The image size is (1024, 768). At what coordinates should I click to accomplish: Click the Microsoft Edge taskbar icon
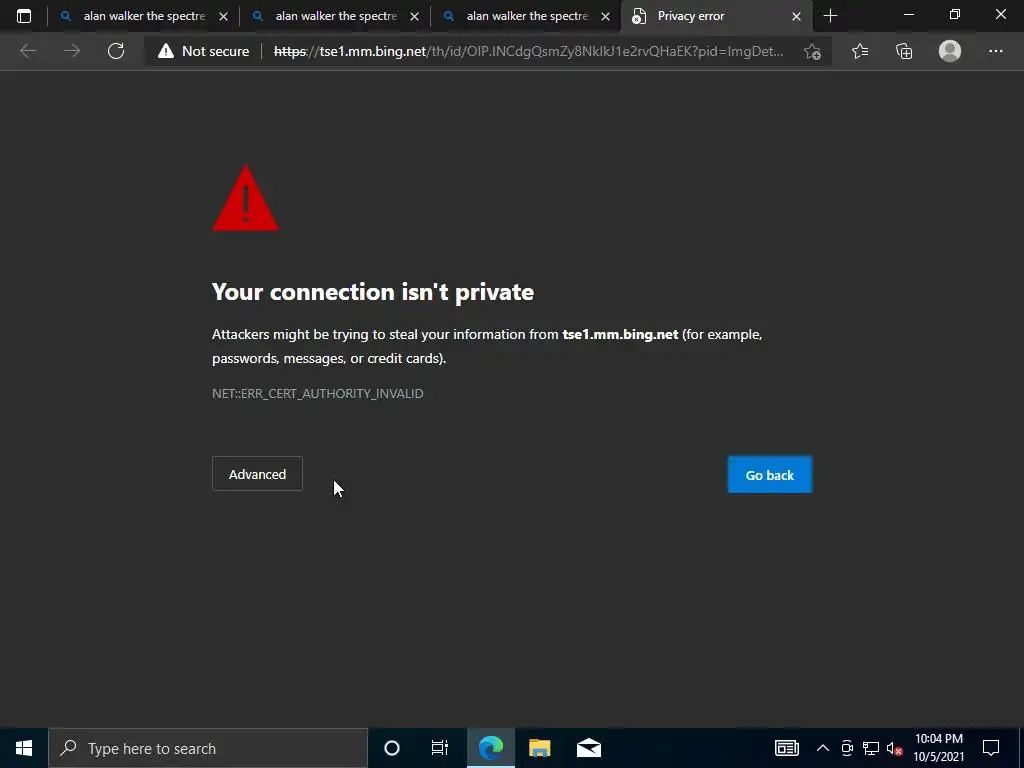coord(490,748)
